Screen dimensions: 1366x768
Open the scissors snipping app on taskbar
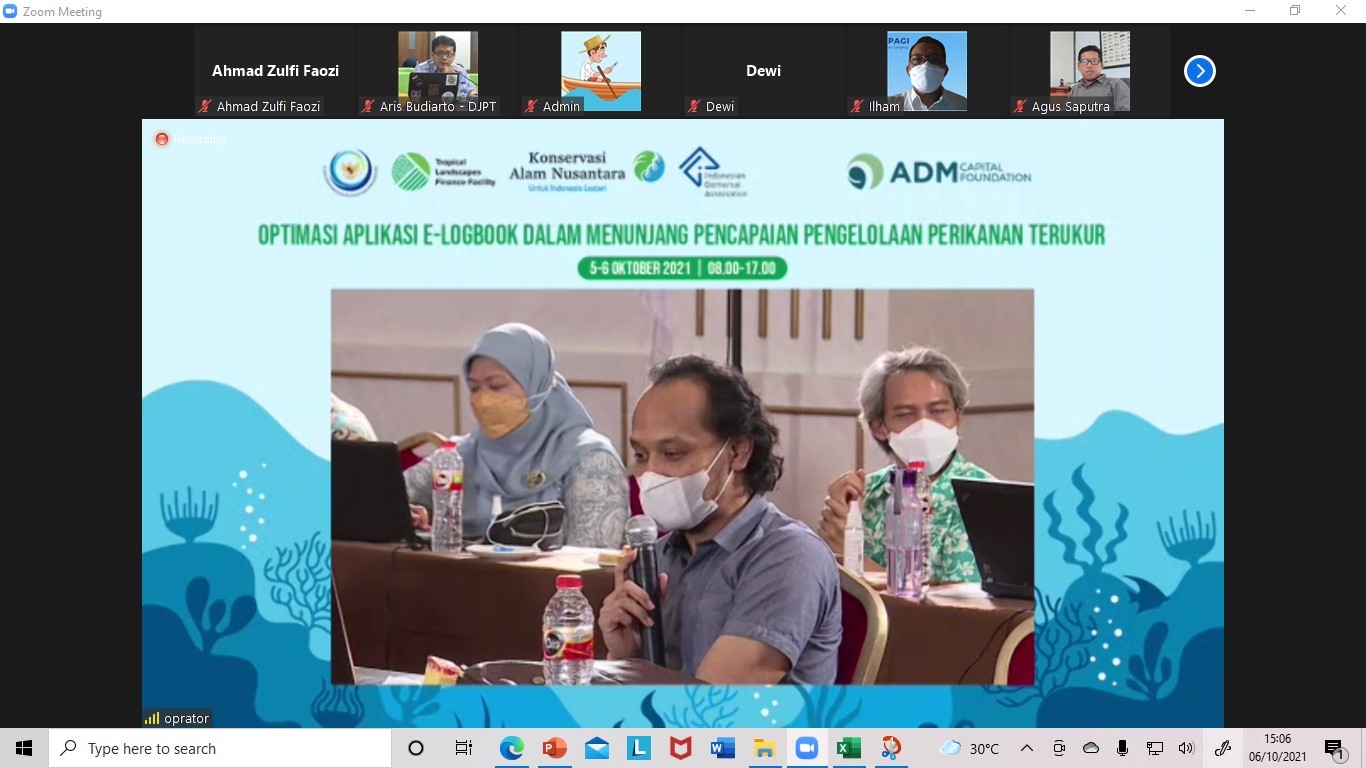point(891,748)
